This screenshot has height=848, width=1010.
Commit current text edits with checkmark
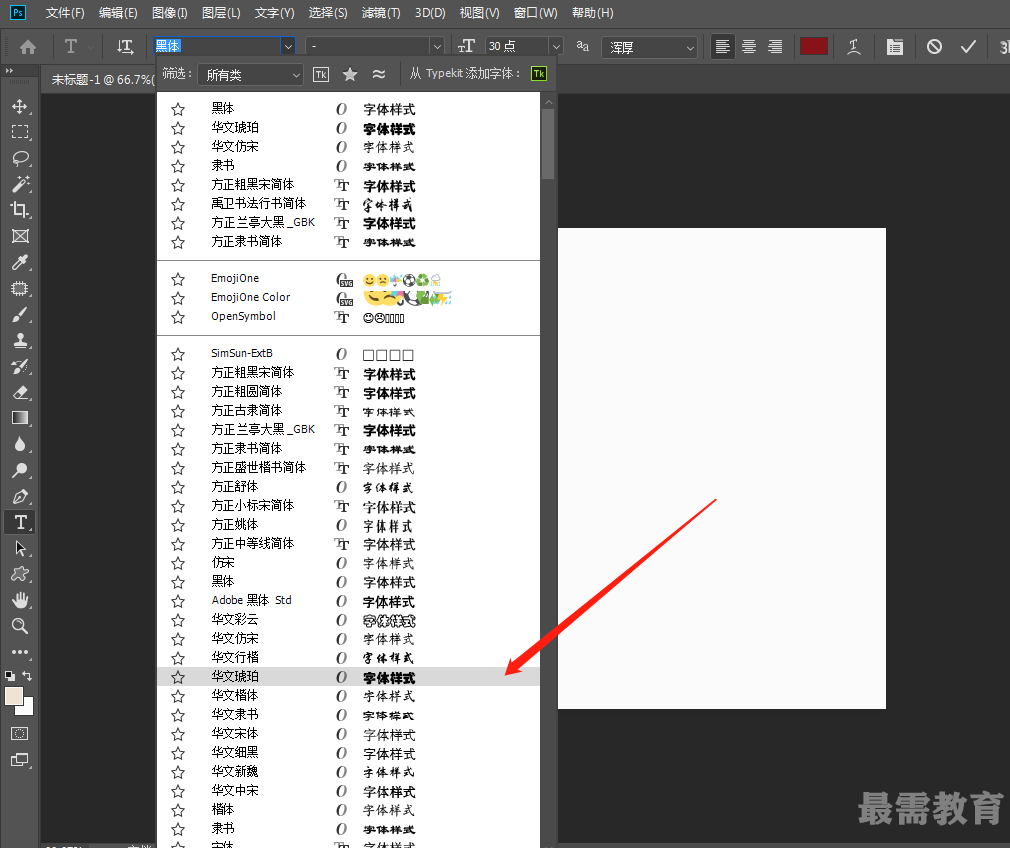tap(968, 46)
